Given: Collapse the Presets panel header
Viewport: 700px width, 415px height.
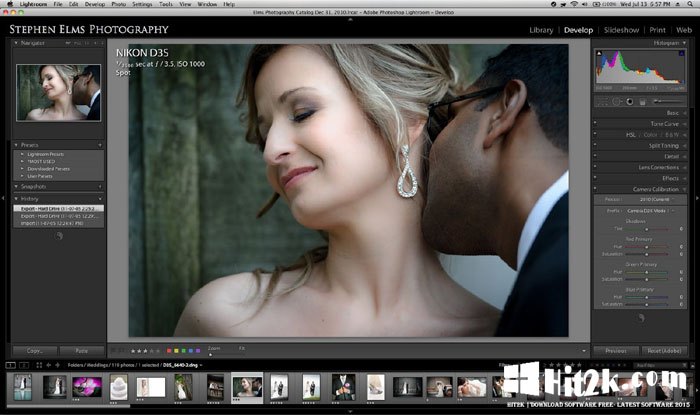Looking at the screenshot, I should 16,145.
